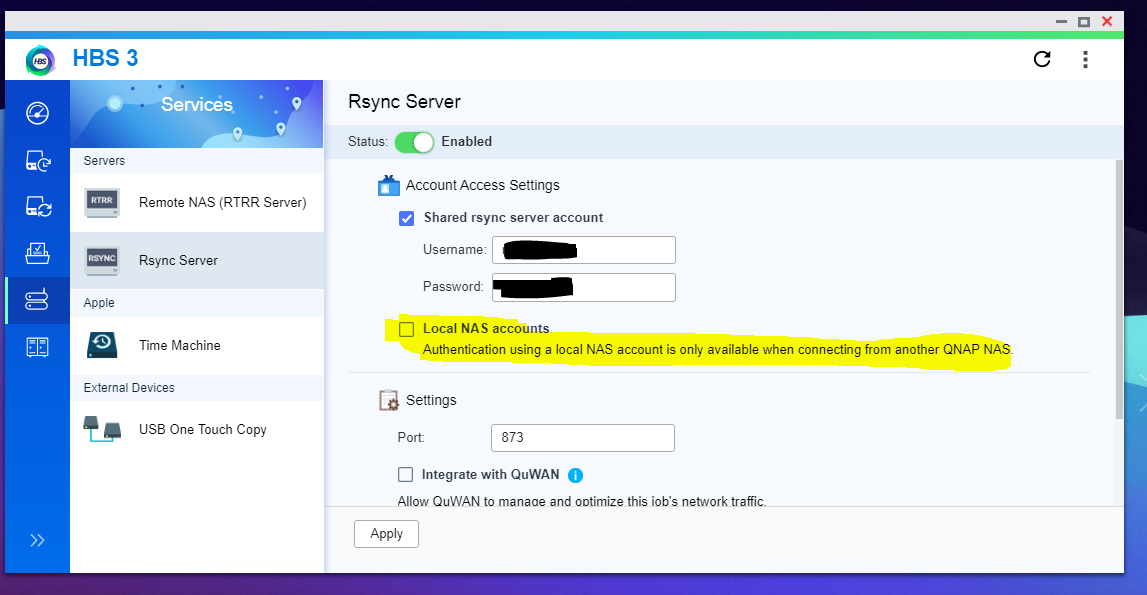Enable the Local NAS accounts checkbox

406,329
